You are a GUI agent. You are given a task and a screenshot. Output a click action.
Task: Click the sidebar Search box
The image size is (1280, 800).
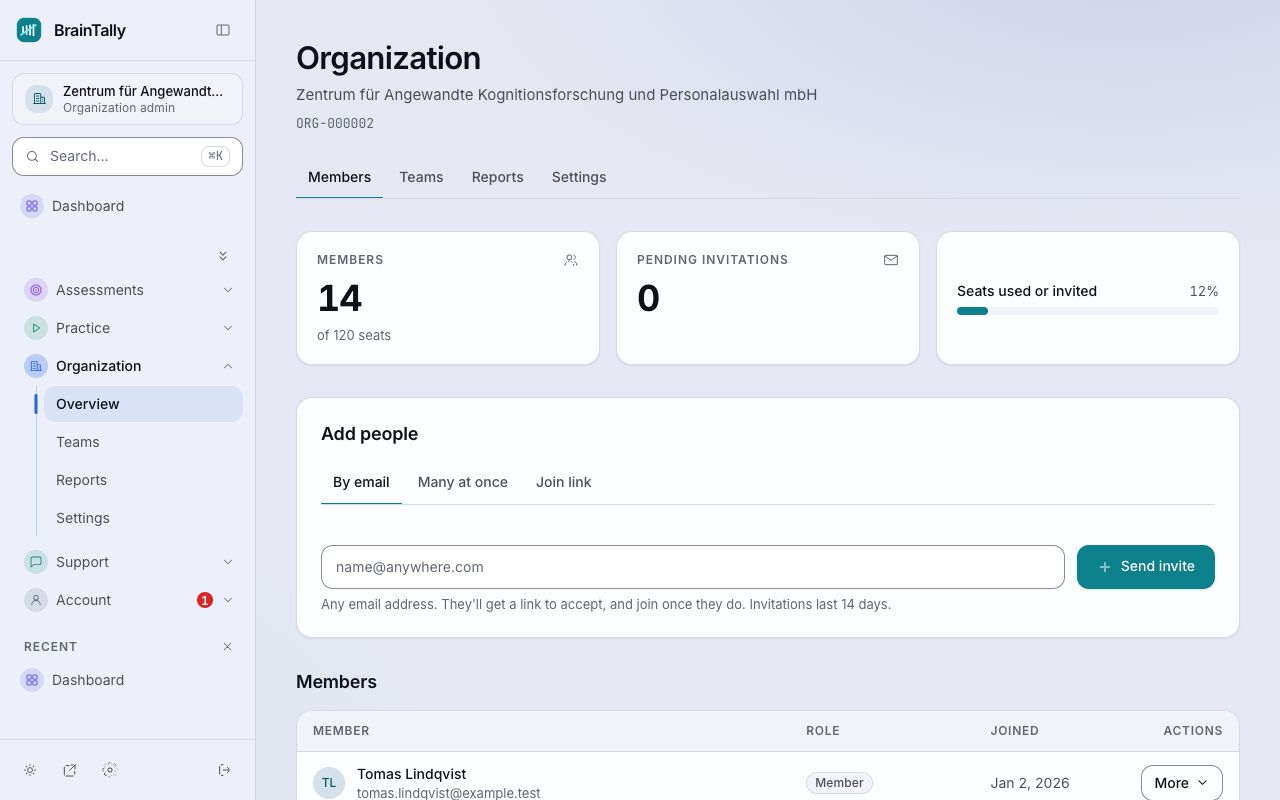click(x=127, y=156)
